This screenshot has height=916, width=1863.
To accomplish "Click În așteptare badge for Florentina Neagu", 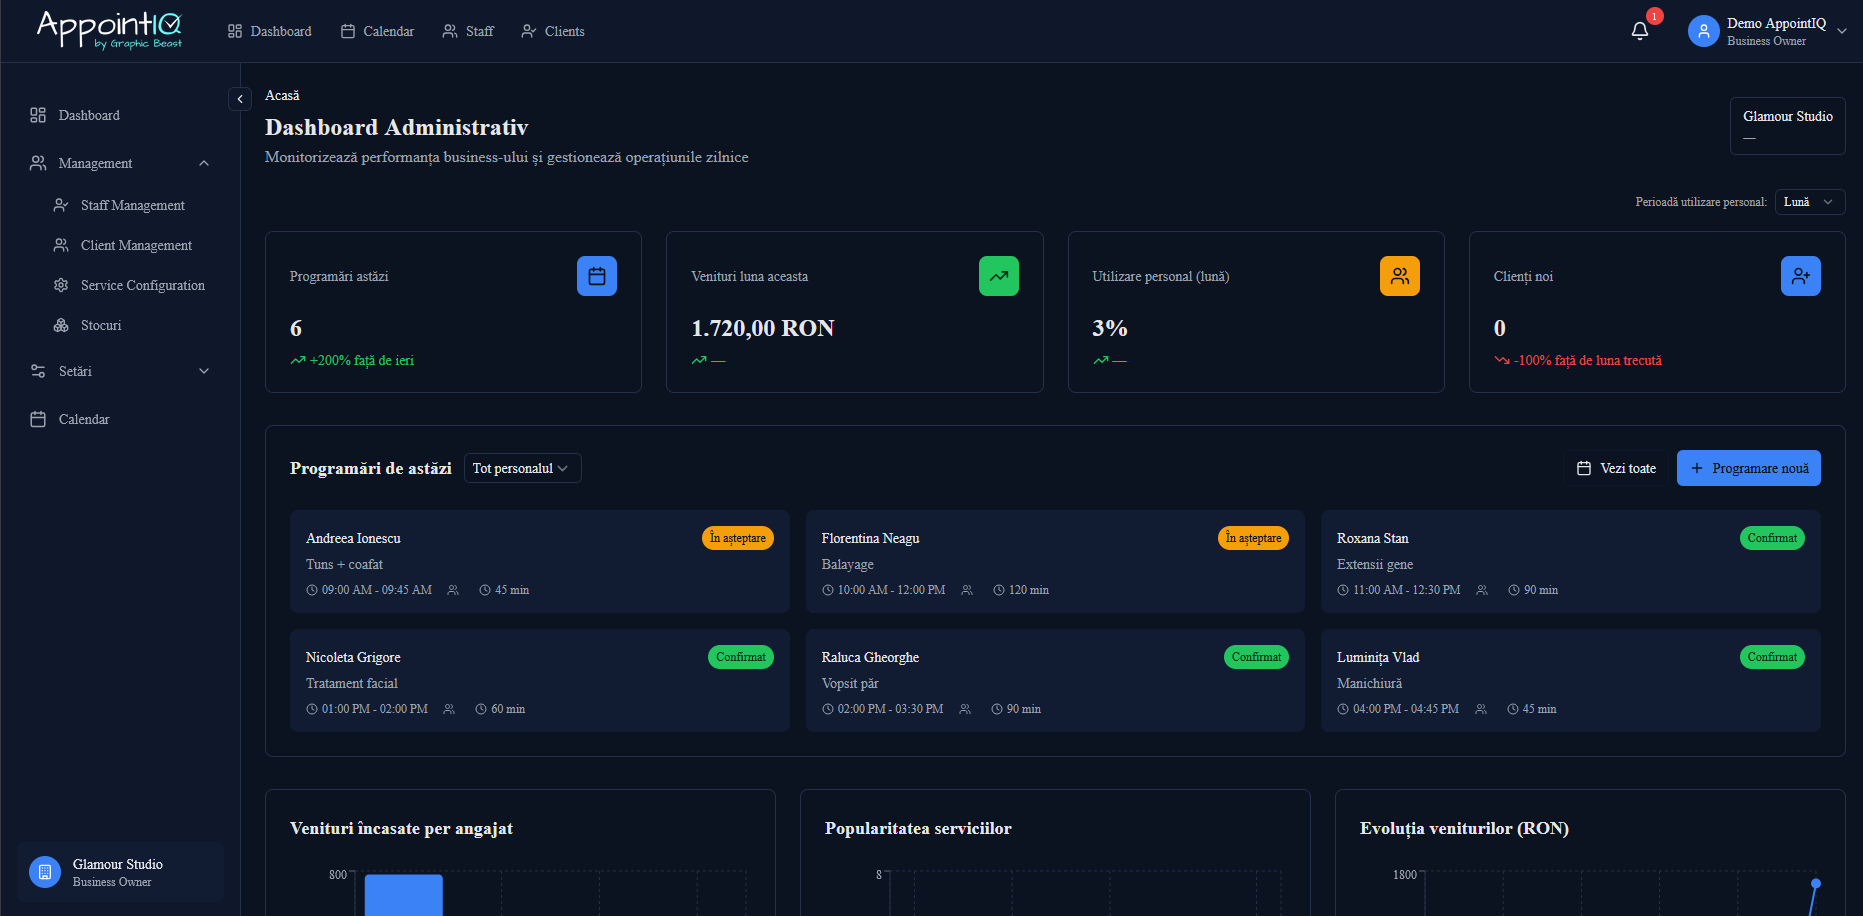I will pyautogui.click(x=1253, y=538).
